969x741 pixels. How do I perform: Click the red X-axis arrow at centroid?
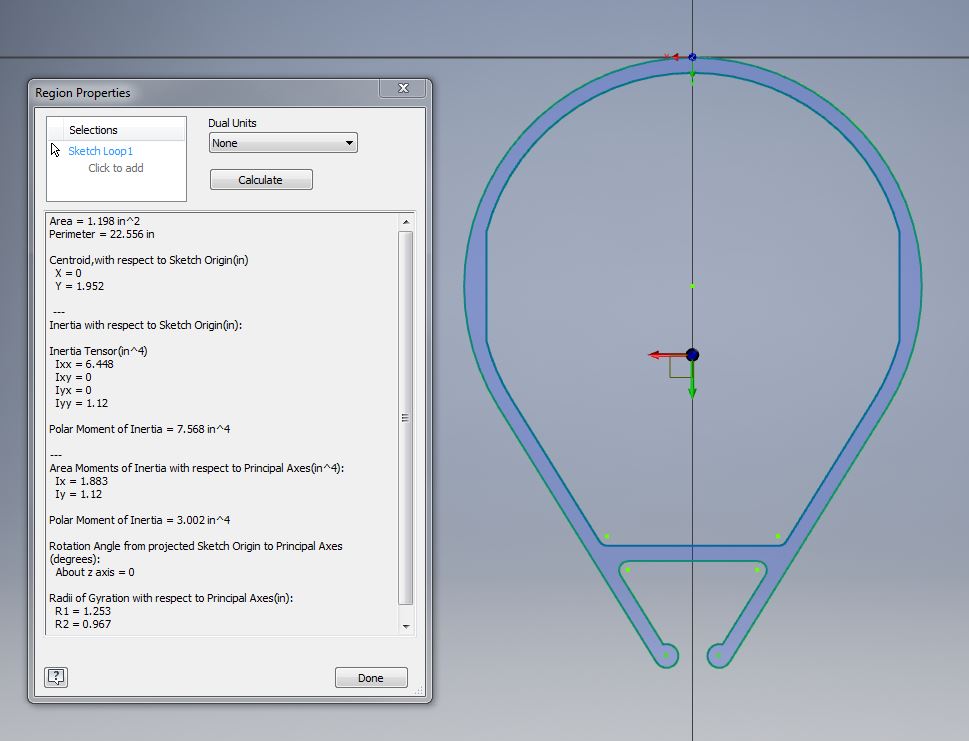[666, 355]
